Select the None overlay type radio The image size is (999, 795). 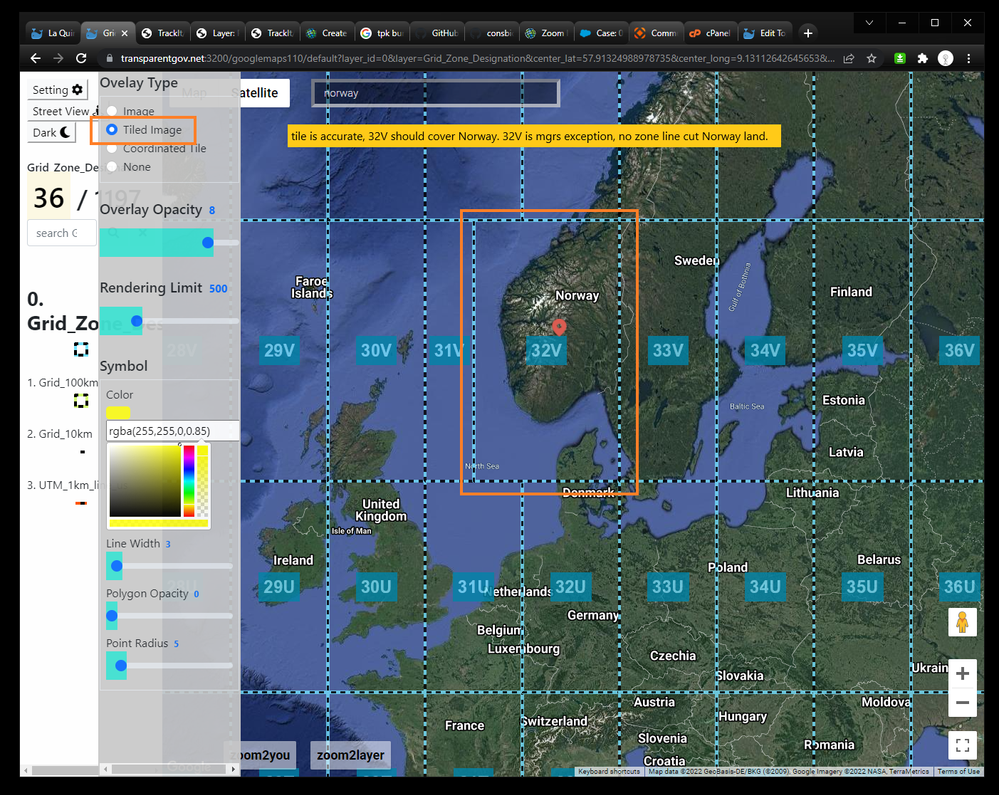tap(113, 167)
